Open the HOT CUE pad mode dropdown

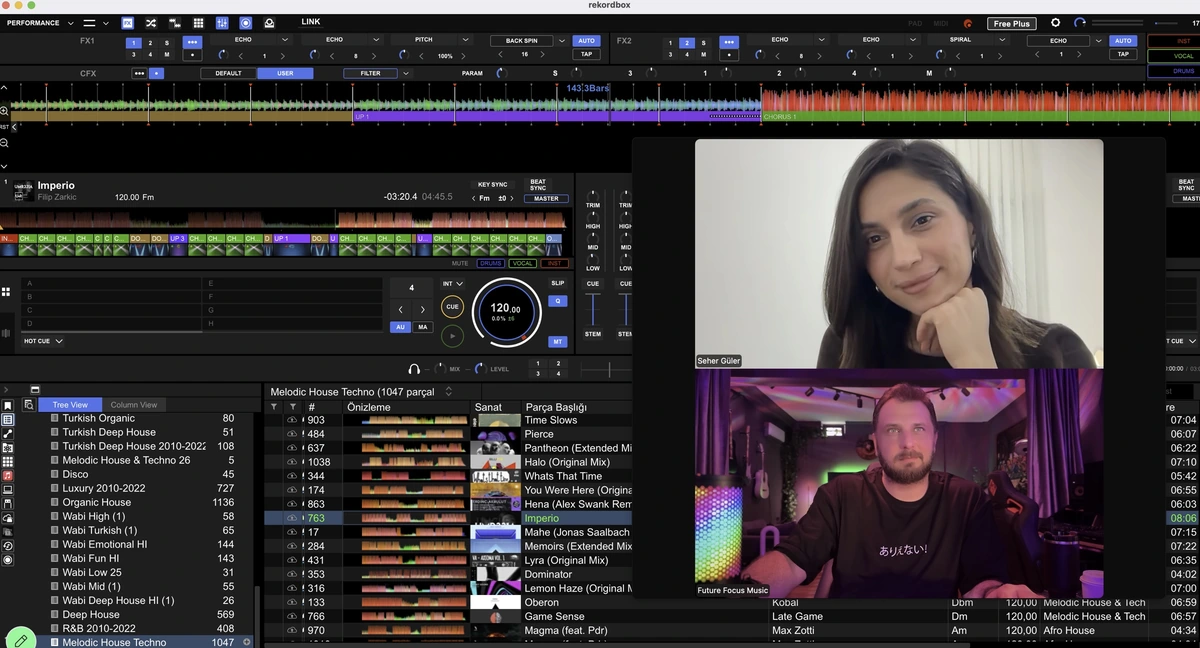click(x=43, y=341)
